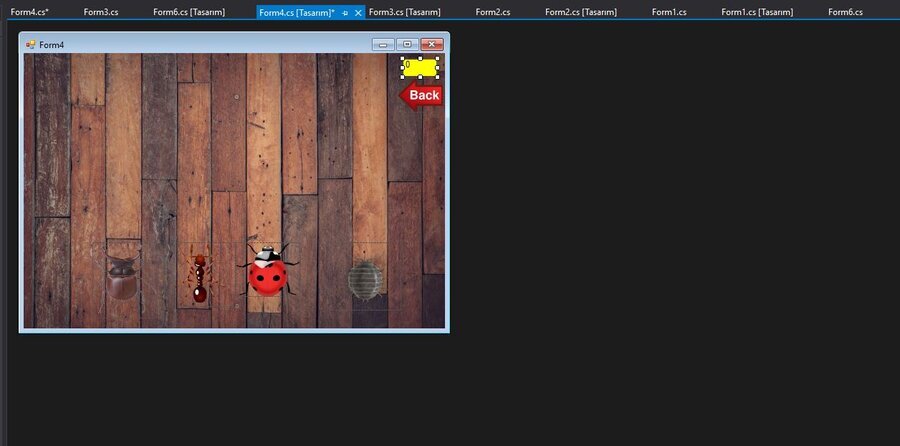
Task: Click the Form4 title bar icon
Action: (x=30, y=44)
